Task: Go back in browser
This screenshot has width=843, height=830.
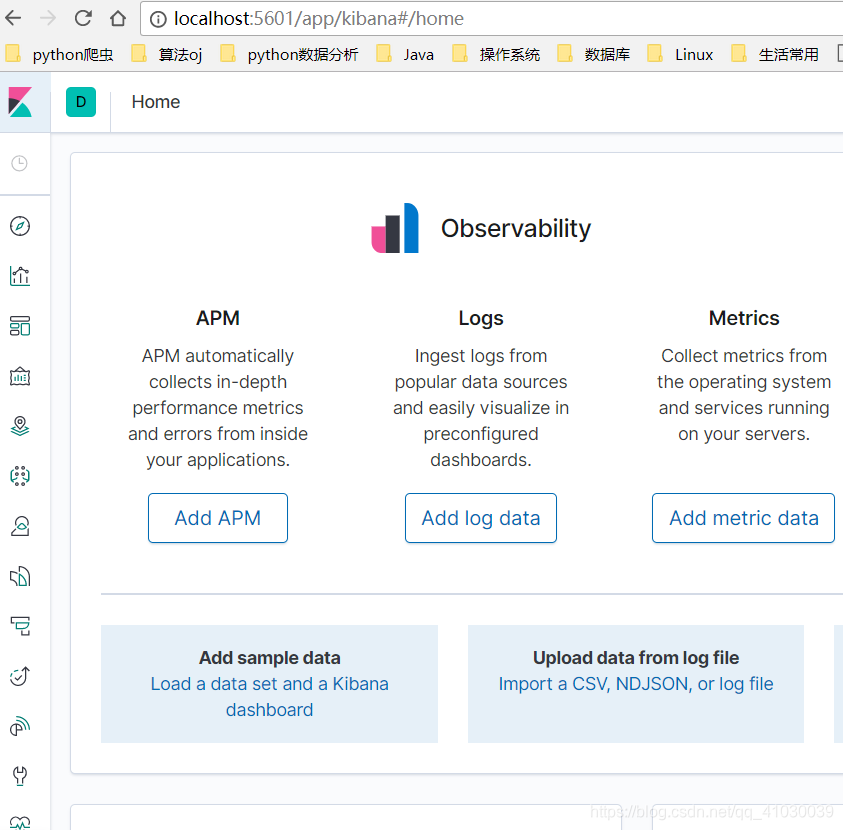Action: [x=13, y=18]
